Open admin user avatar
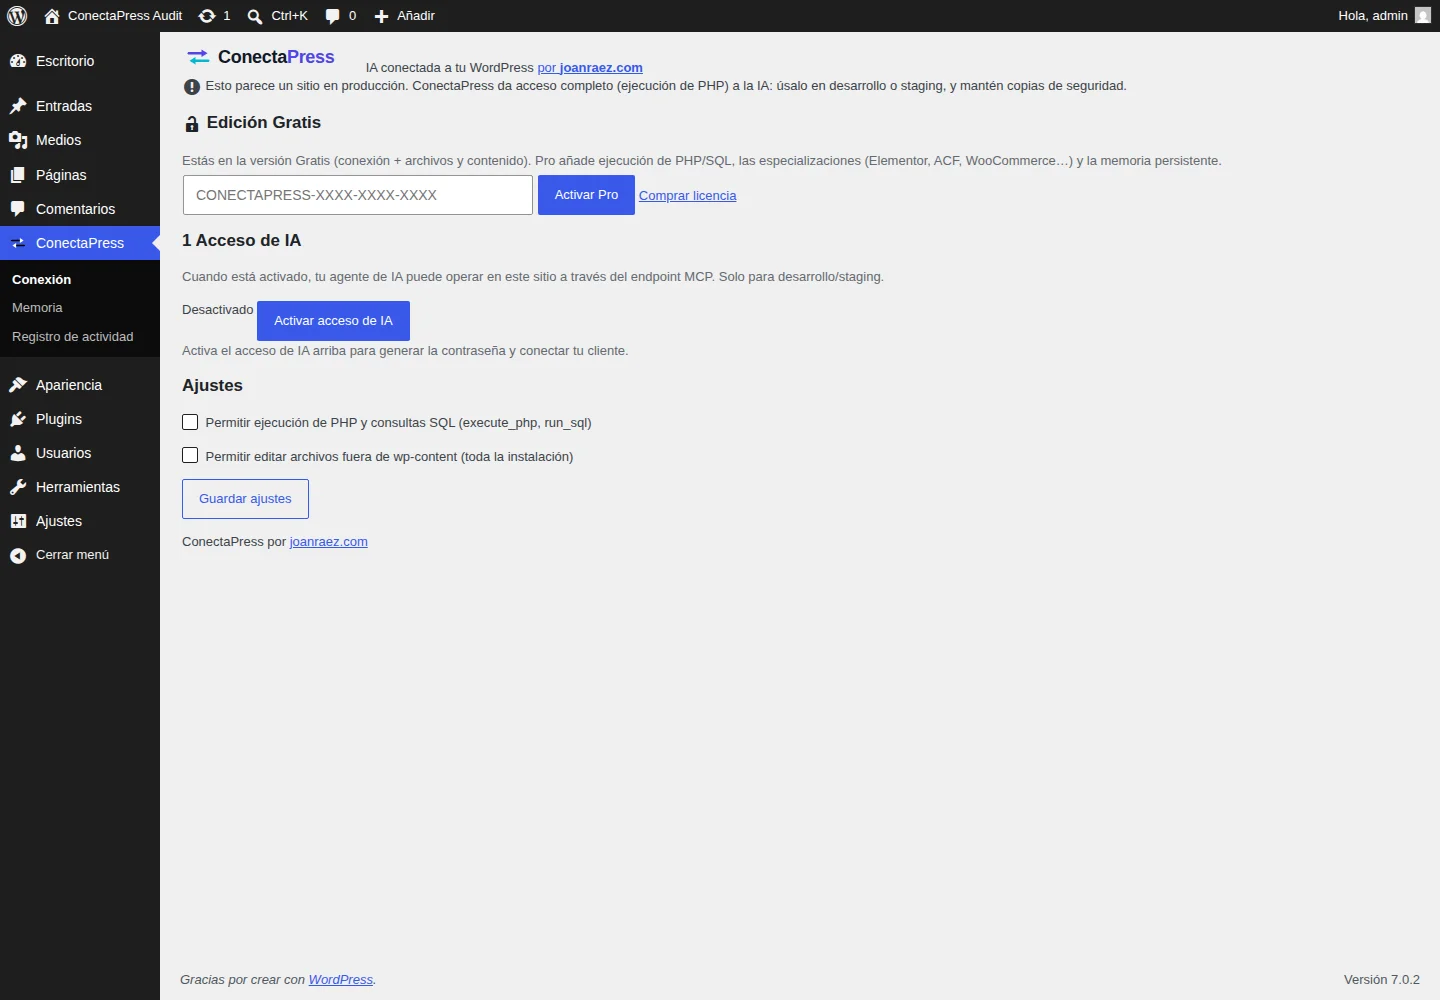 [x=1423, y=15]
